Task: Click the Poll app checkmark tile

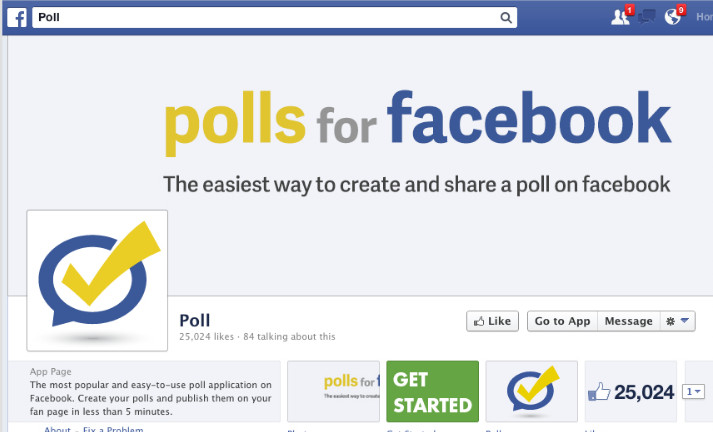Action: 531,392
